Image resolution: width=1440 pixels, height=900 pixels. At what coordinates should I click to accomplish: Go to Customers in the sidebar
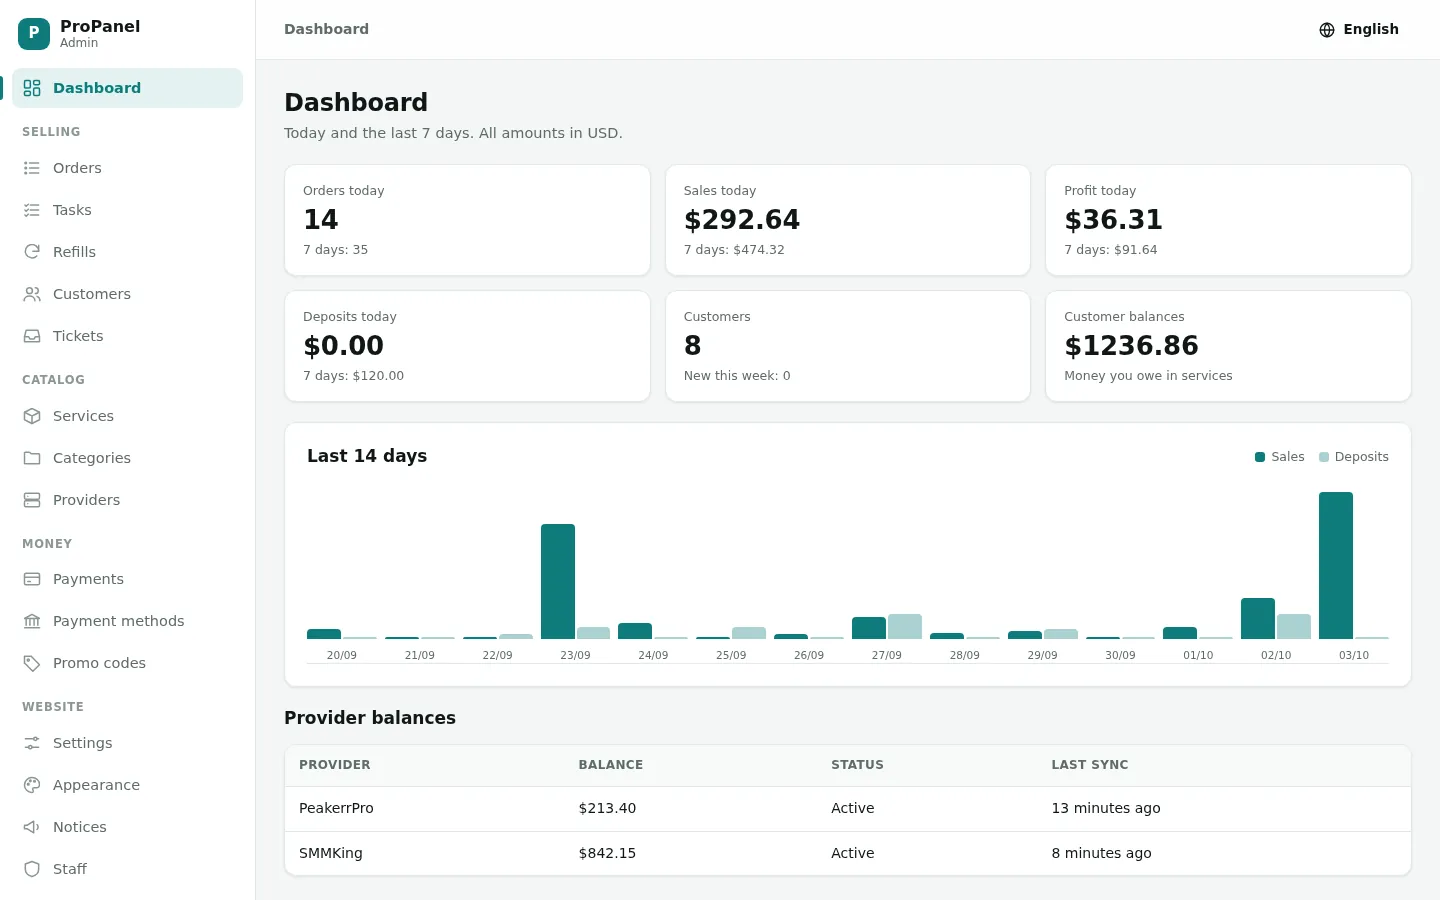(128, 294)
